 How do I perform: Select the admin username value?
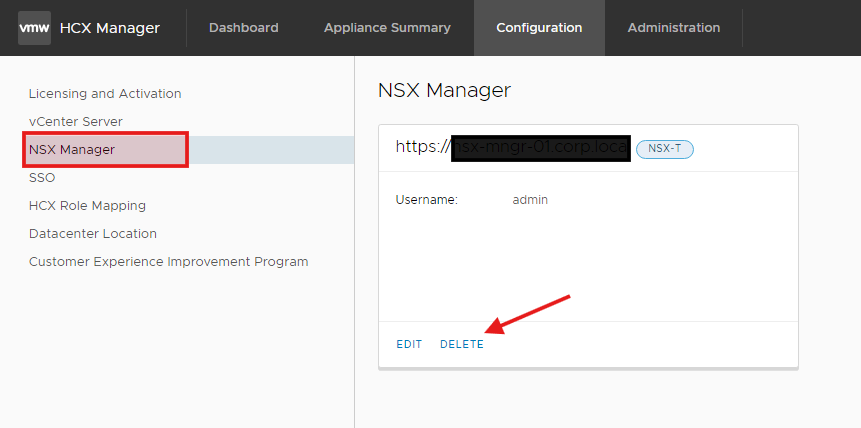pyautogui.click(x=530, y=200)
